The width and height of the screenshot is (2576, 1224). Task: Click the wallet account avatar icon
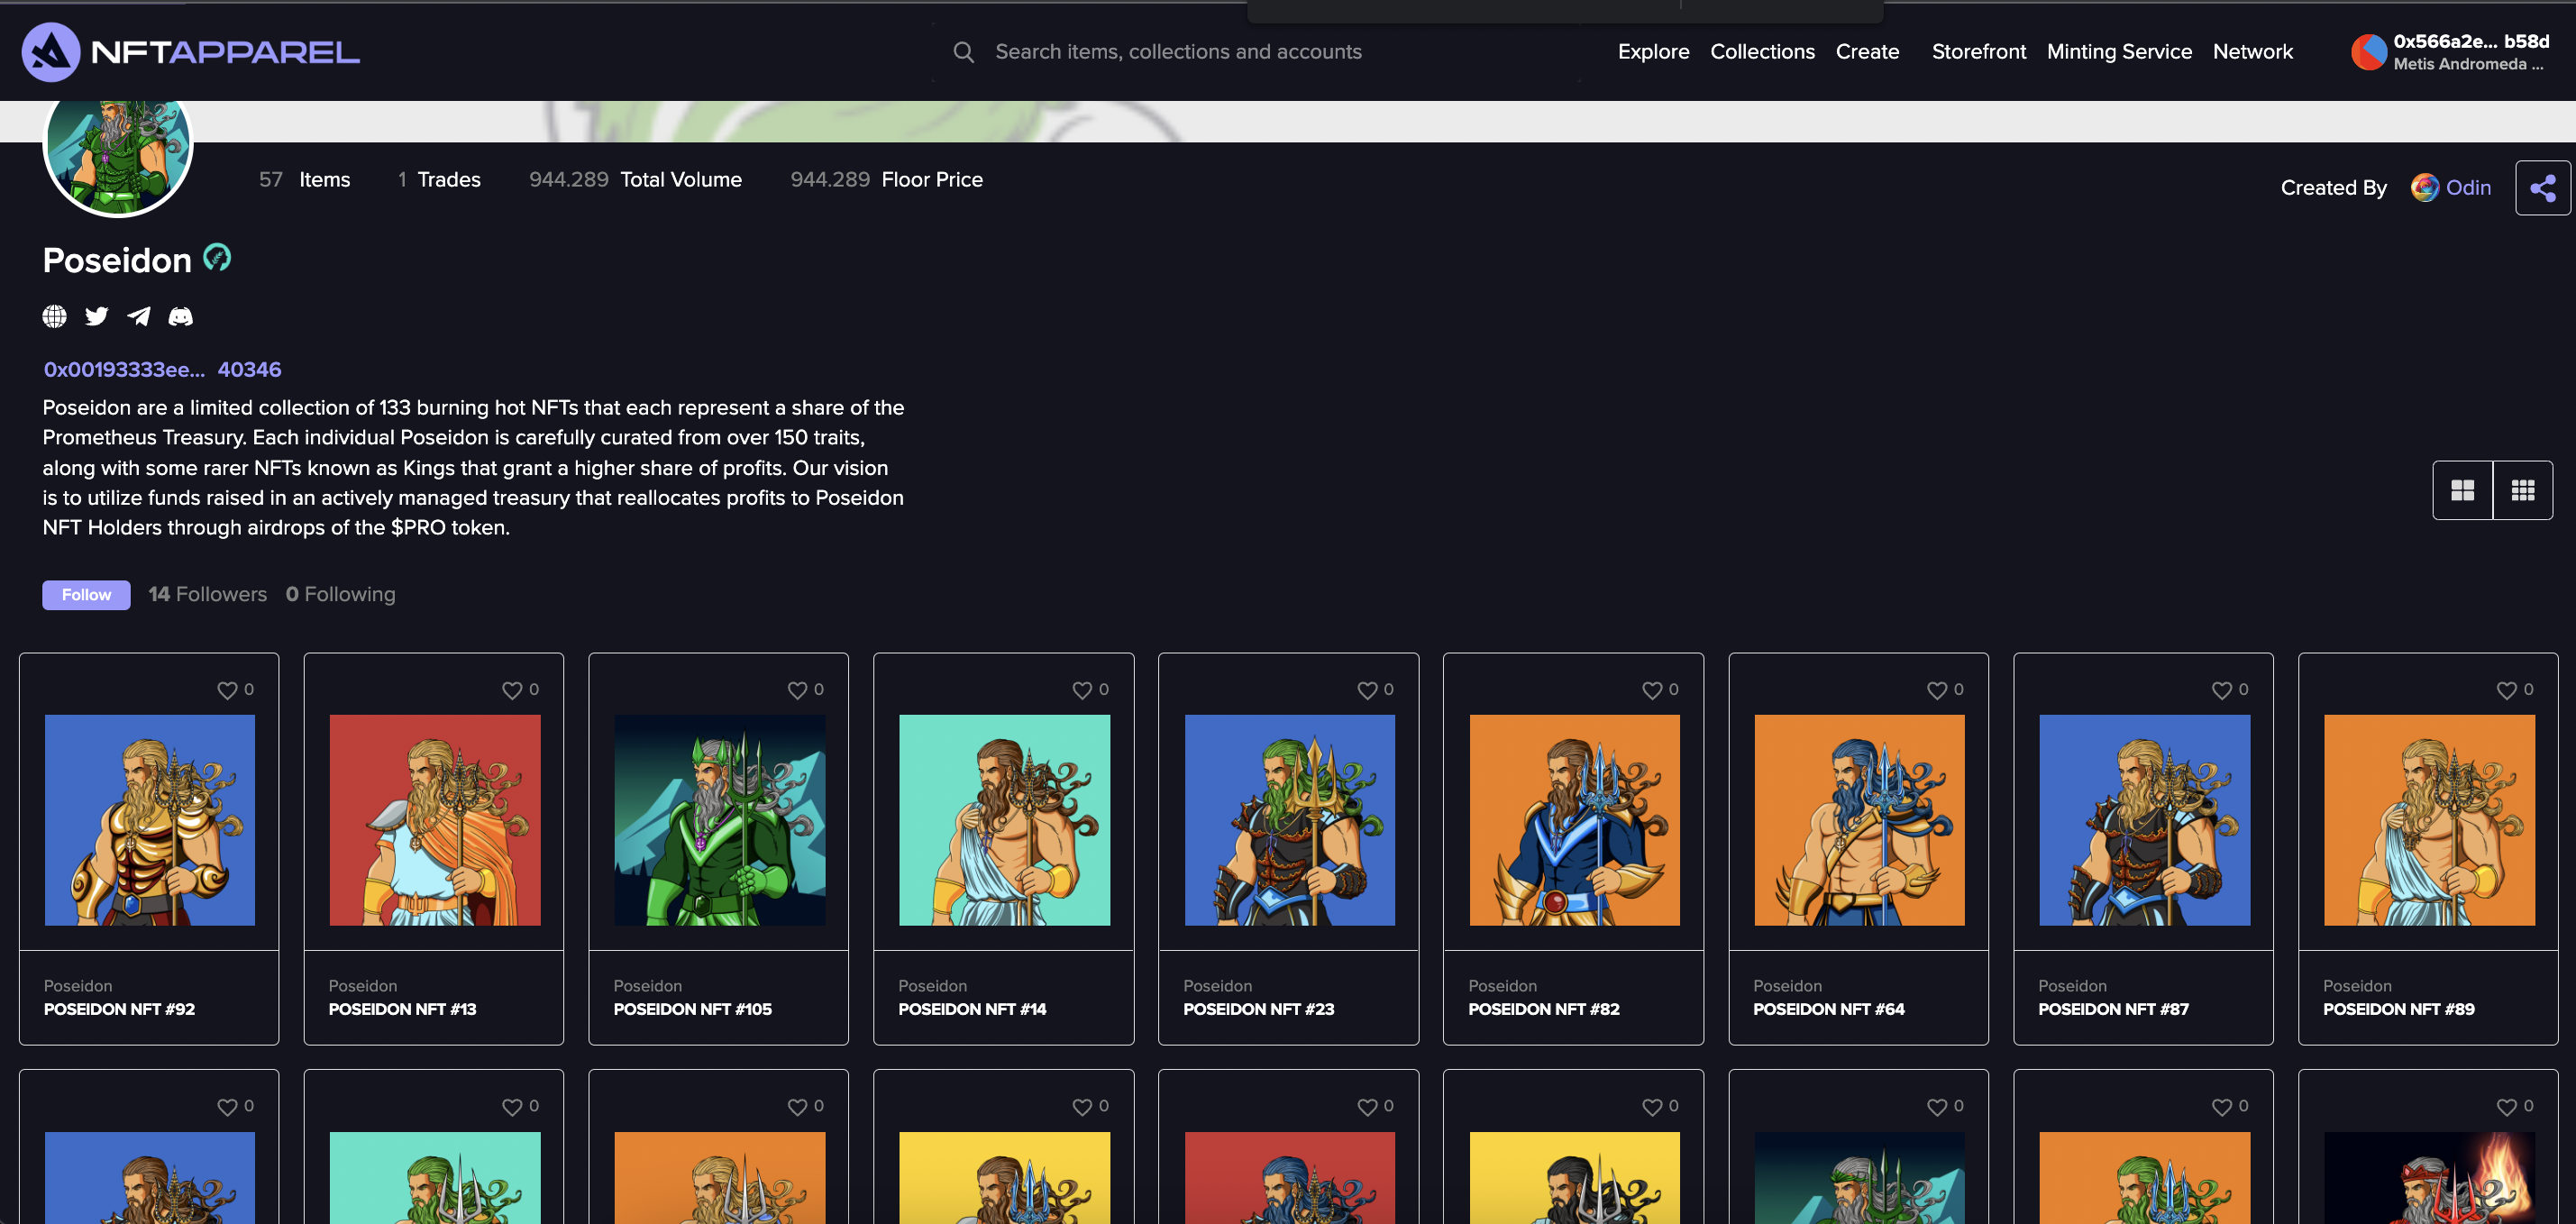pos(2368,52)
